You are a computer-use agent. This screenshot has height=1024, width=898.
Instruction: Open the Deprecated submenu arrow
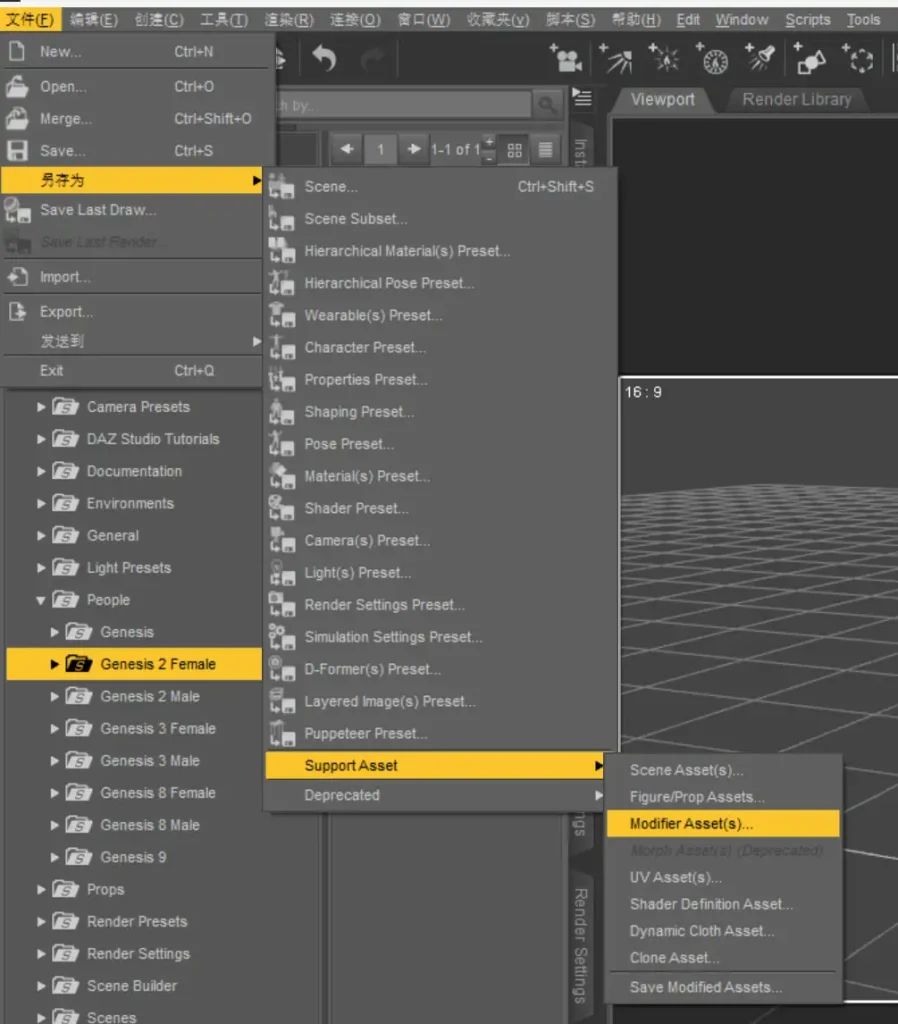(598, 795)
